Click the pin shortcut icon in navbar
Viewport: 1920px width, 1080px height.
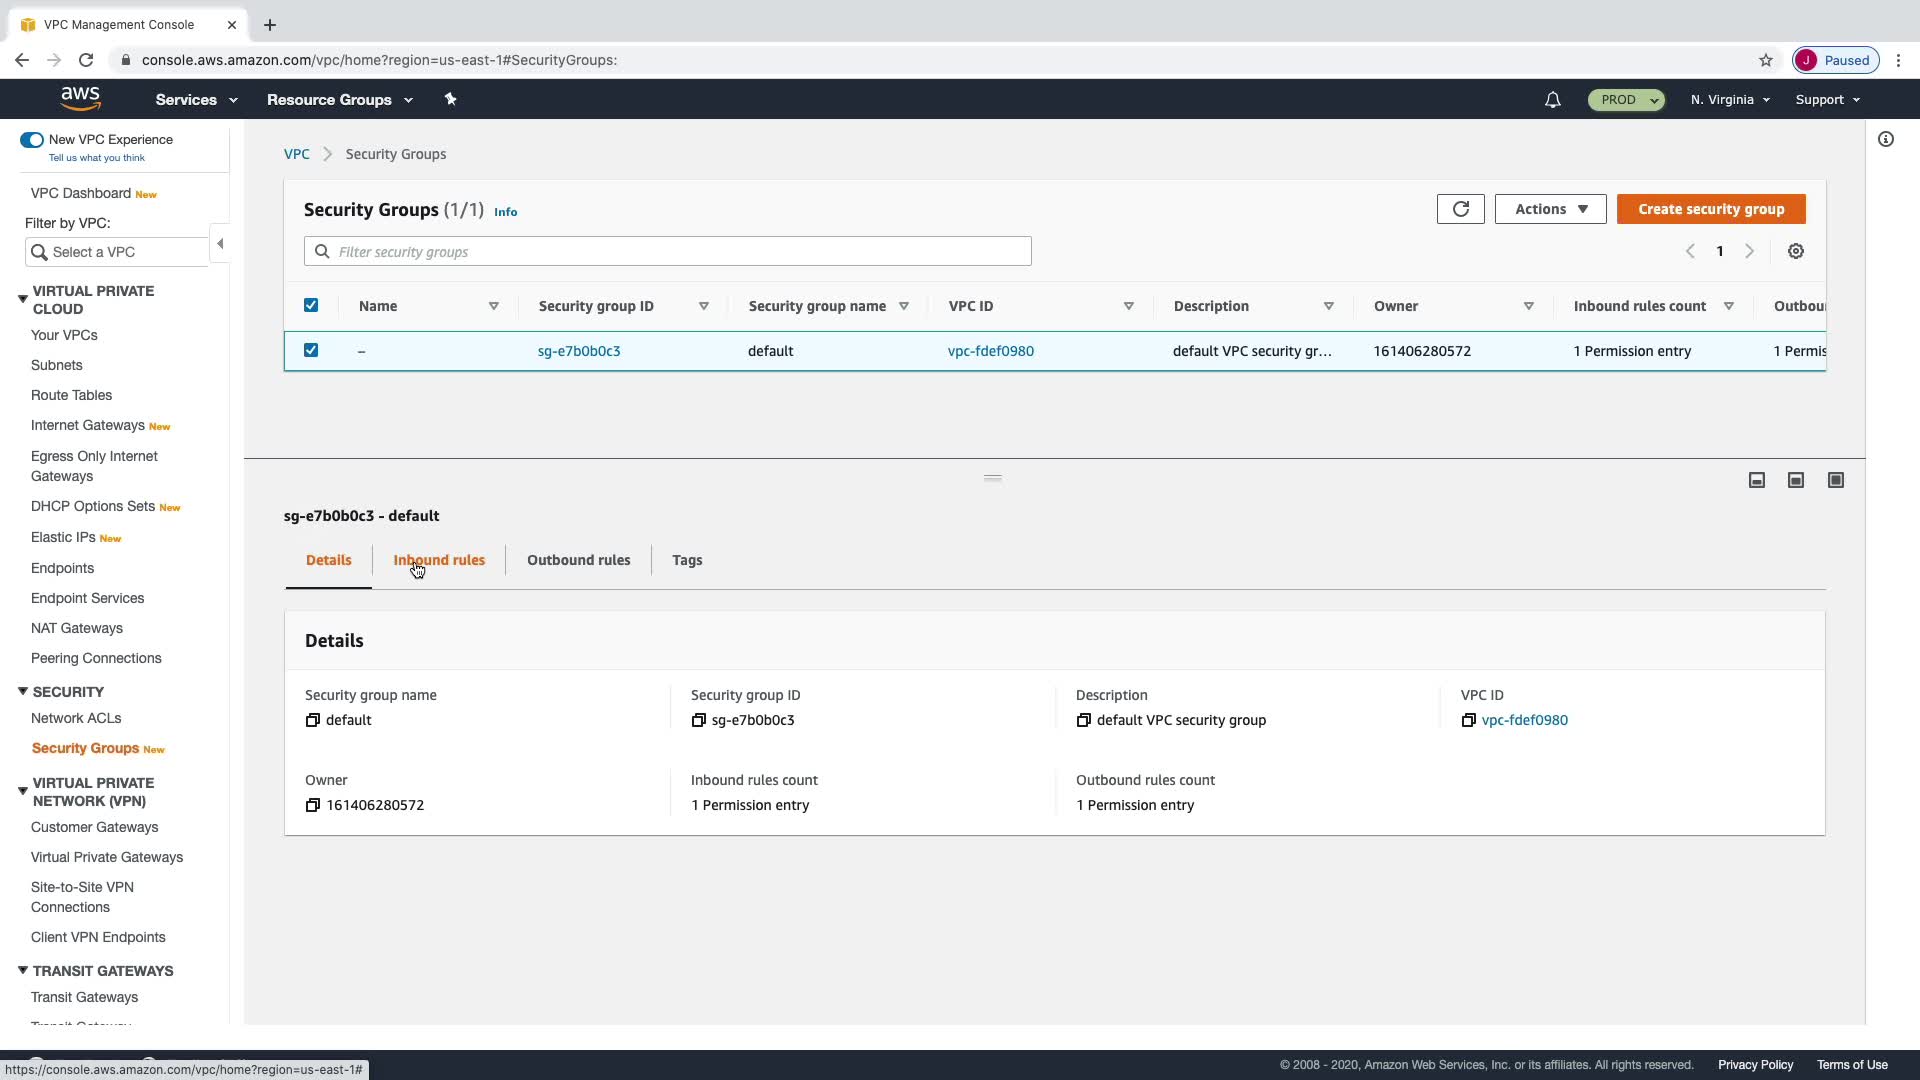[450, 99]
